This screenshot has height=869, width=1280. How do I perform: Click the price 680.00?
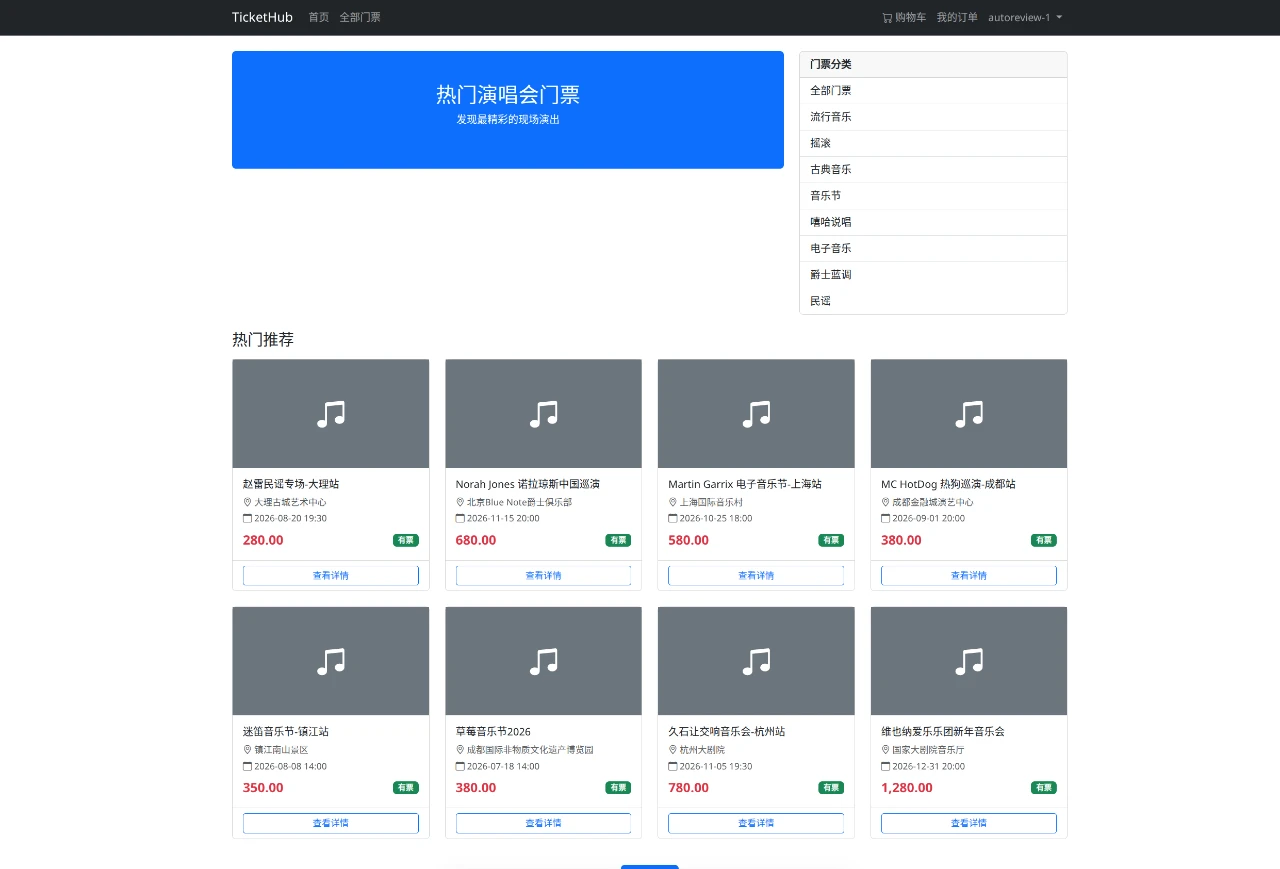pyautogui.click(x=476, y=540)
